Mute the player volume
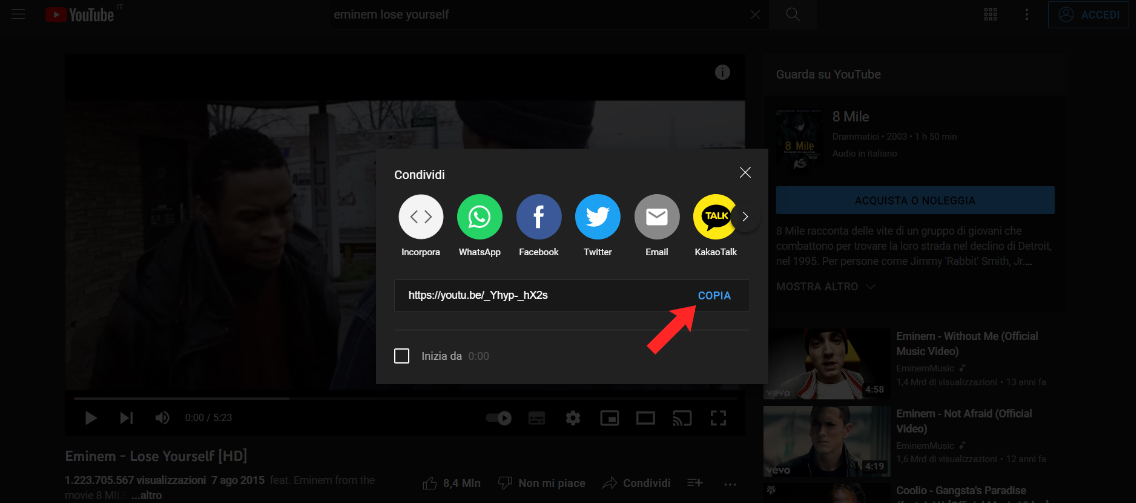The image size is (1136, 503). [x=162, y=417]
